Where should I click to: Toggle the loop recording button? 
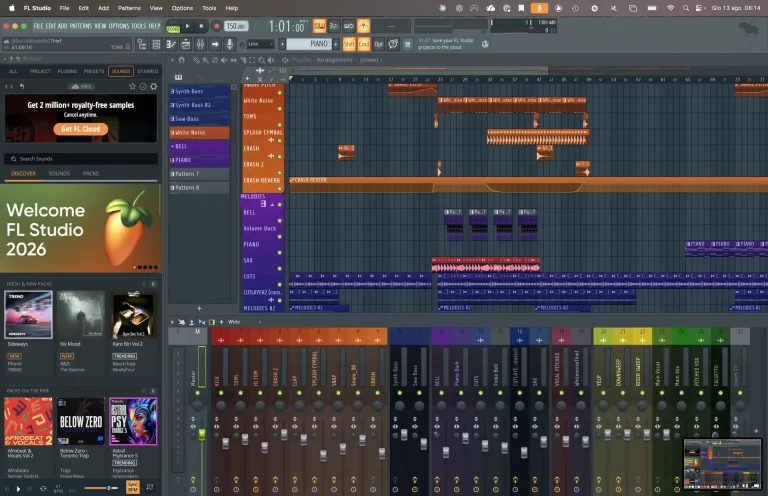point(349,26)
